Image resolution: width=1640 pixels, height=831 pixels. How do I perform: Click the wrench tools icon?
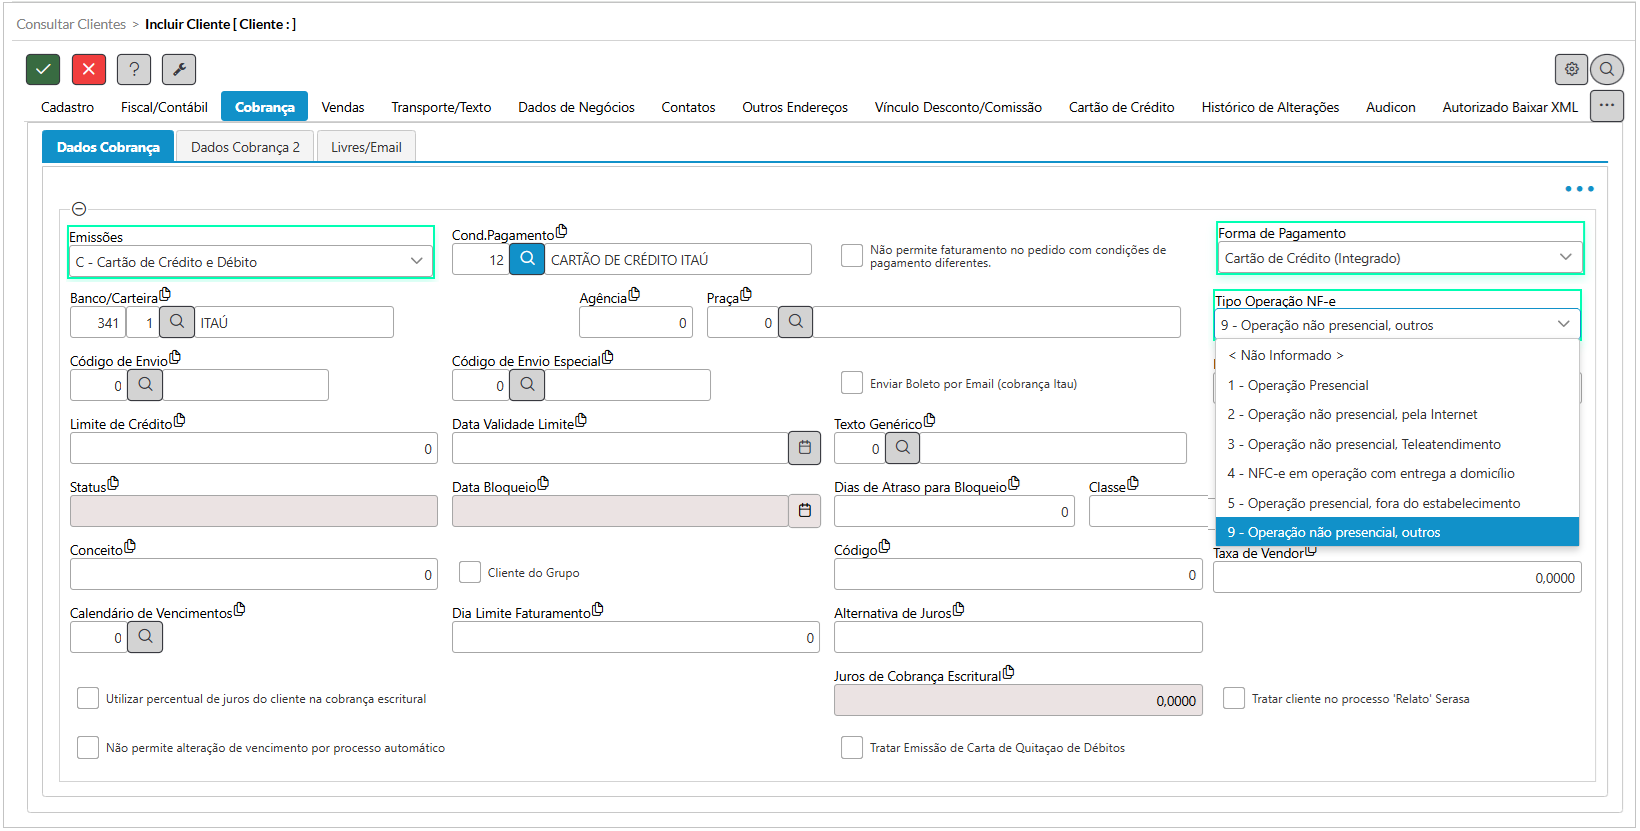pos(179,69)
